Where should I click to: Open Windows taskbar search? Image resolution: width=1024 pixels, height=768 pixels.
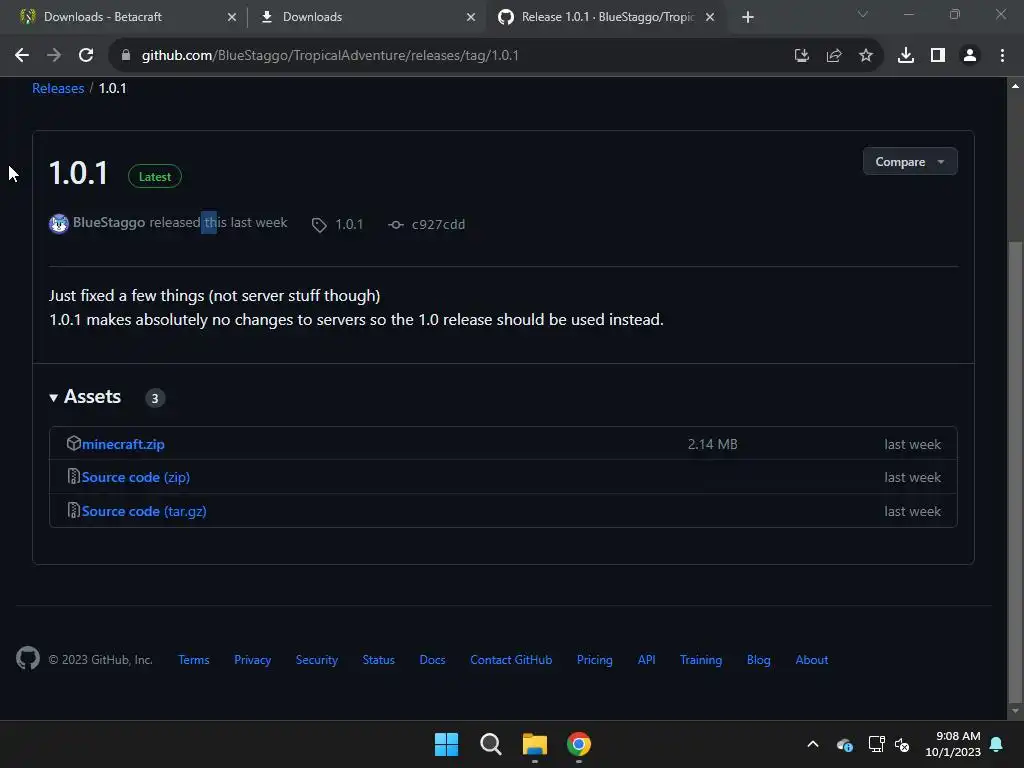pos(490,744)
